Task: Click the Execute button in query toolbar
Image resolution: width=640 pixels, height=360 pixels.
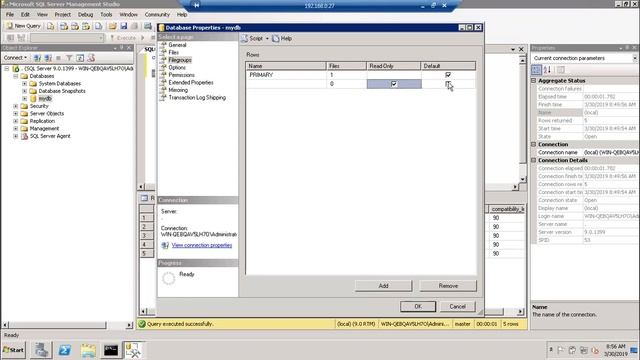Action: [x=122, y=38]
